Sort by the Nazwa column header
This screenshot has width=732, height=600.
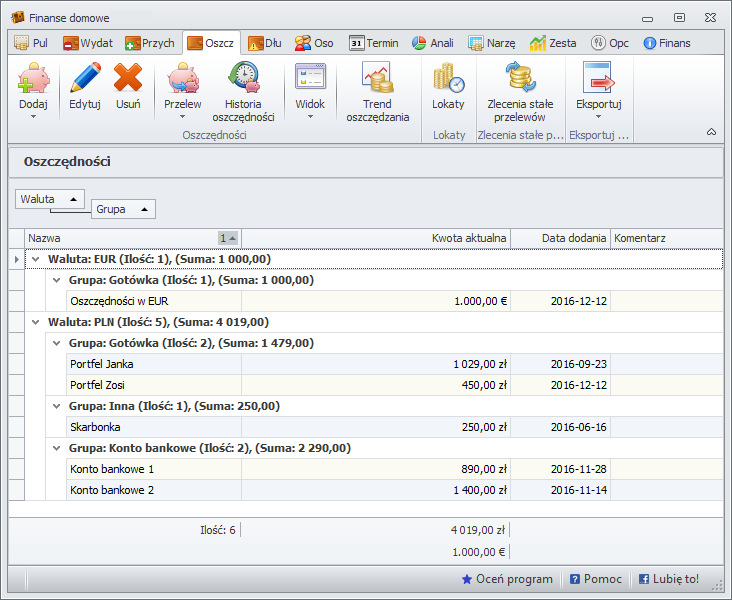coord(120,238)
